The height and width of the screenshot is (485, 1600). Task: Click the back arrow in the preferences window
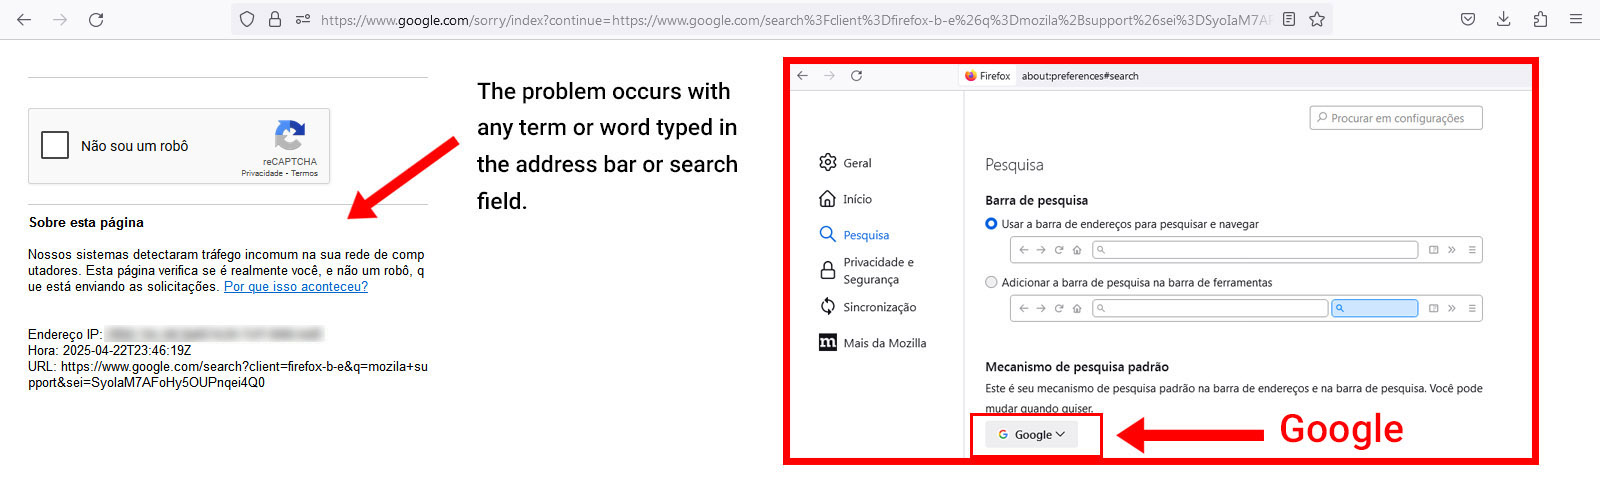[802, 75]
